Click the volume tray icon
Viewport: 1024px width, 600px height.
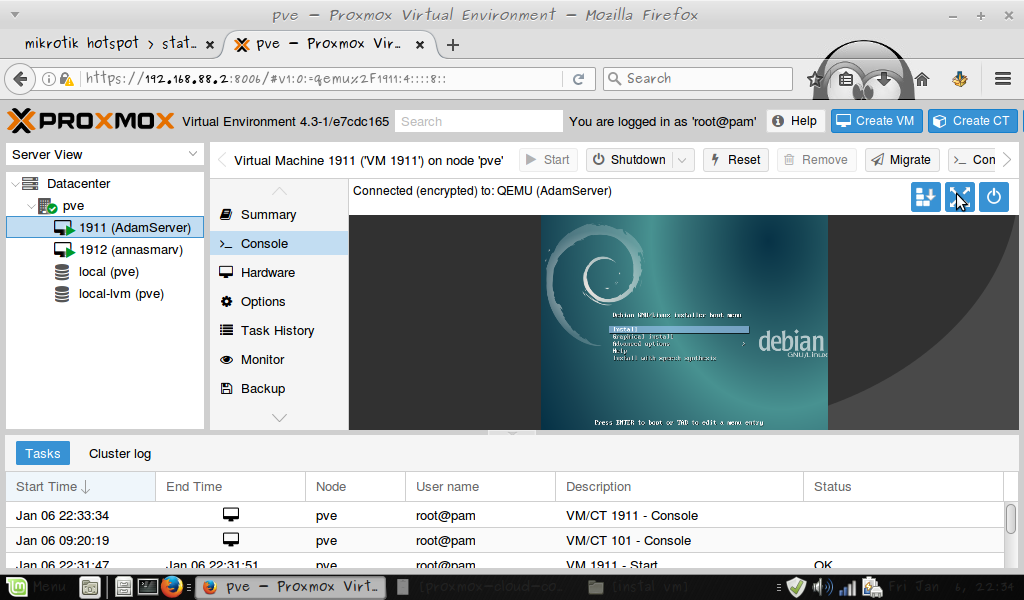click(x=822, y=588)
